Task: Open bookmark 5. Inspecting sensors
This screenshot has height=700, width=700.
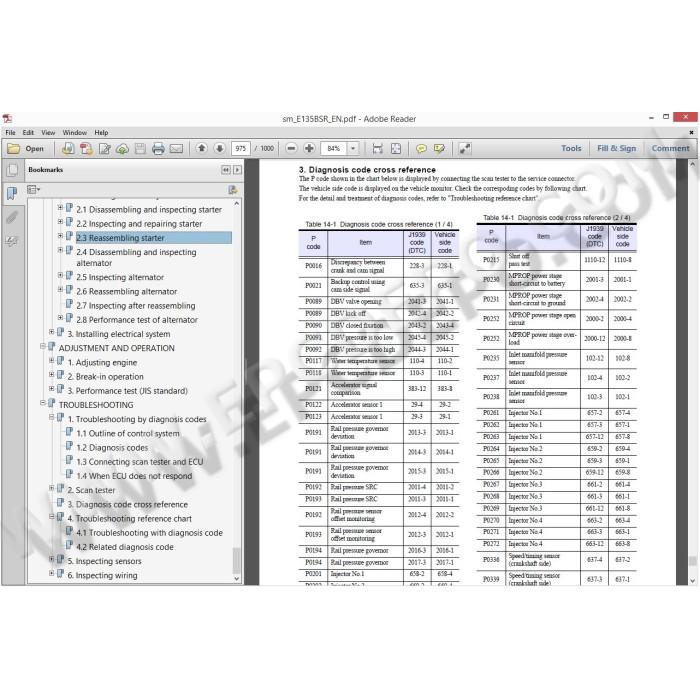Action: (x=104, y=561)
